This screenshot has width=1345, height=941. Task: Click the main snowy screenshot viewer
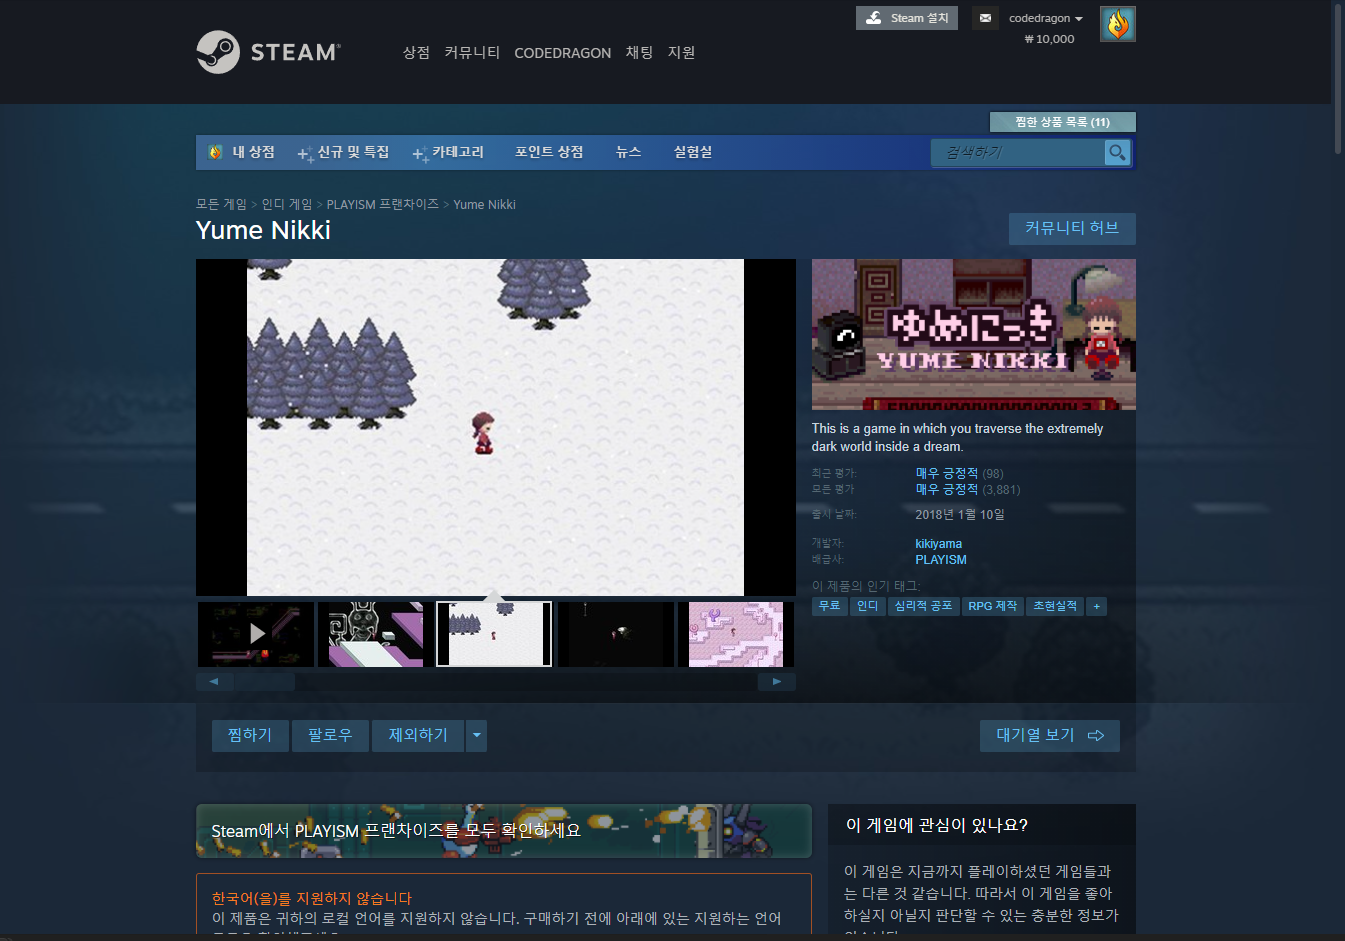coord(495,427)
